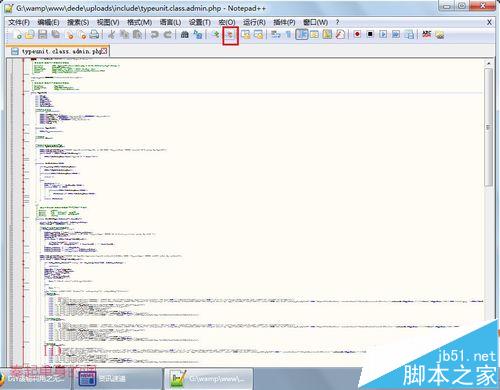Toggle show all characters button
Image resolution: width=500 pixels, height=390 pixels.
(x=288, y=34)
